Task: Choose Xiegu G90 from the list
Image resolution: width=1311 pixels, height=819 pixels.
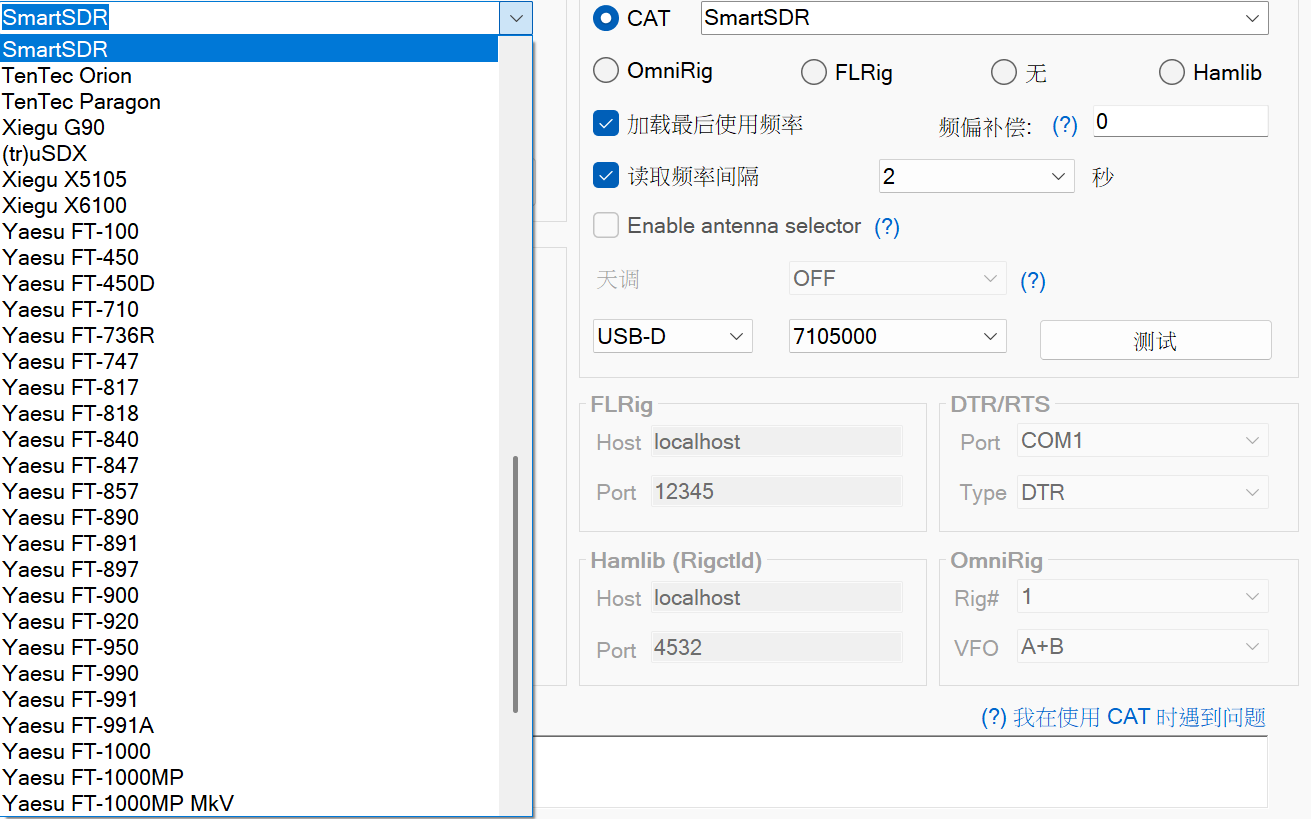Action: point(249,127)
